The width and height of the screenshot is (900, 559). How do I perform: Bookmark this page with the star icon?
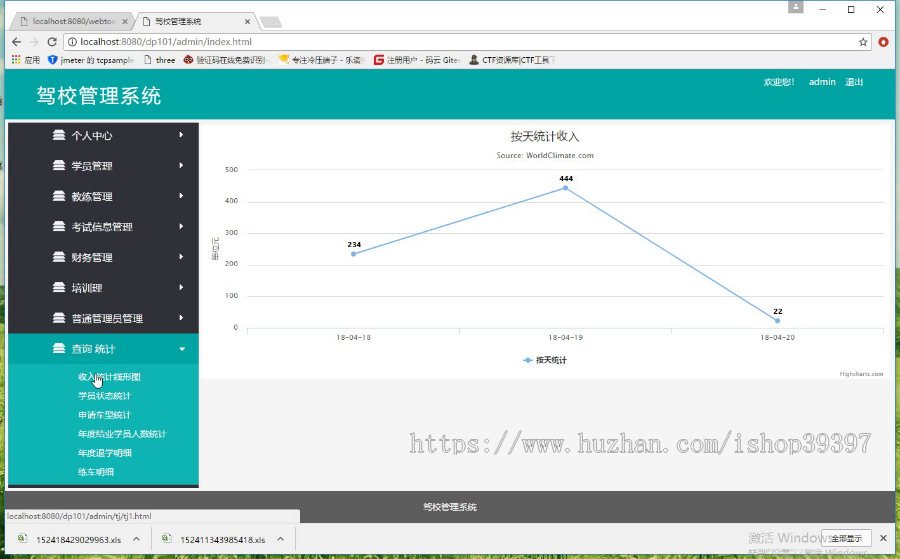pyautogui.click(x=863, y=42)
